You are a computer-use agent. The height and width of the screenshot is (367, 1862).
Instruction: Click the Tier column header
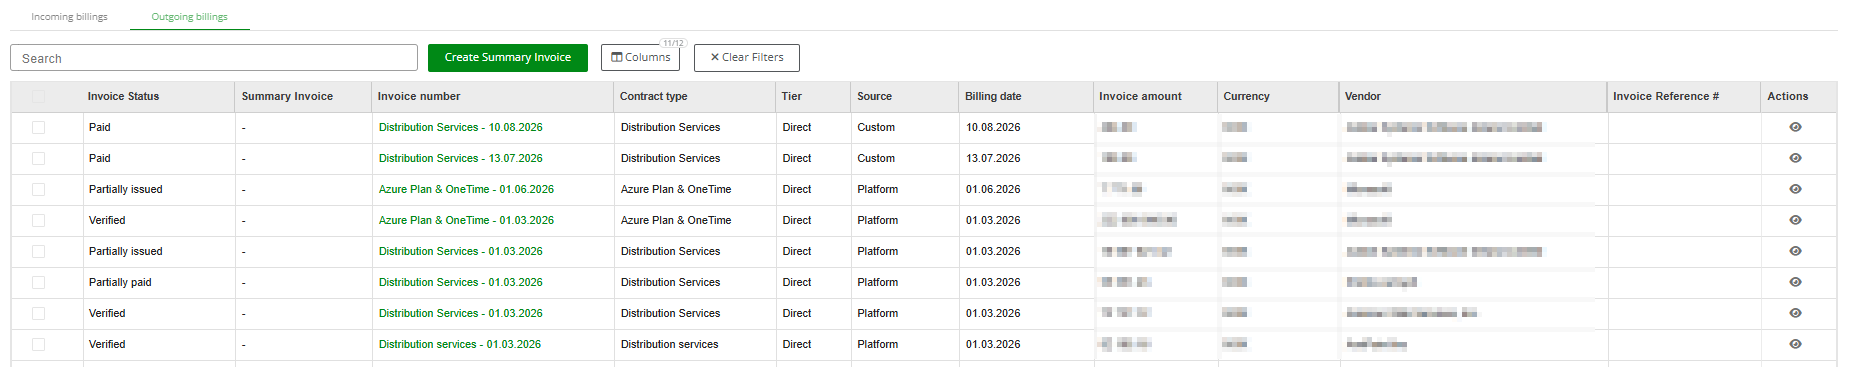click(x=791, y=96)
